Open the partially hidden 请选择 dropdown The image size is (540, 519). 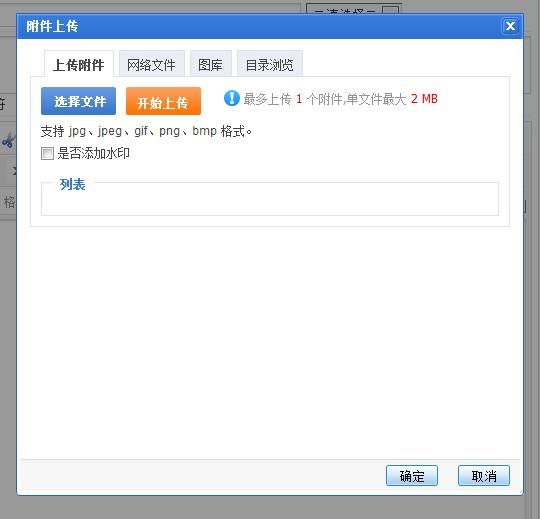coord(354,10)
